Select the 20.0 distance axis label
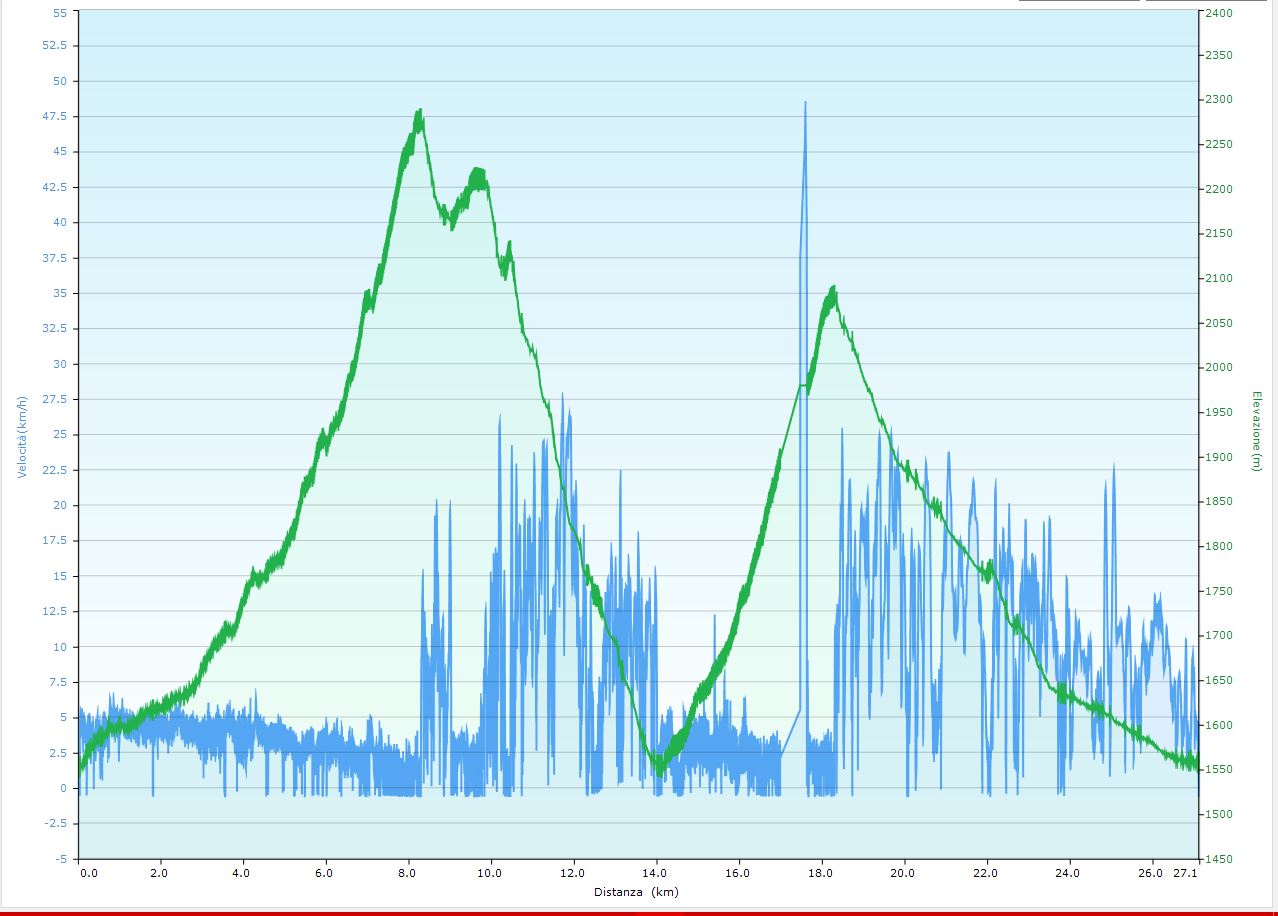This screenshot has width=1278, height=916. point(904,873)
